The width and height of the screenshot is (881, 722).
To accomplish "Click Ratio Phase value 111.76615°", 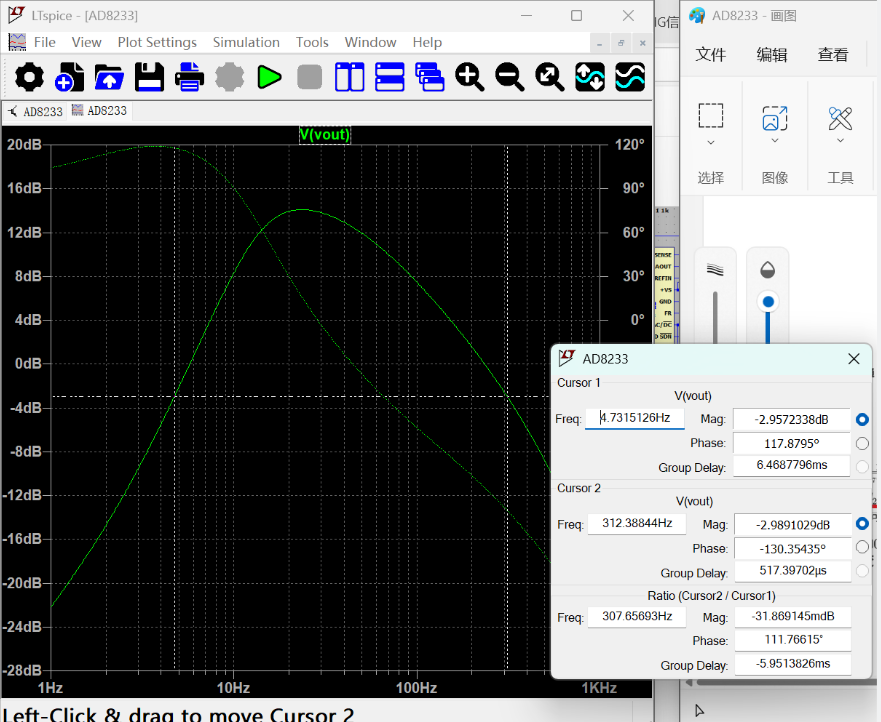I will pyautogui.click(x=792, y=640).
